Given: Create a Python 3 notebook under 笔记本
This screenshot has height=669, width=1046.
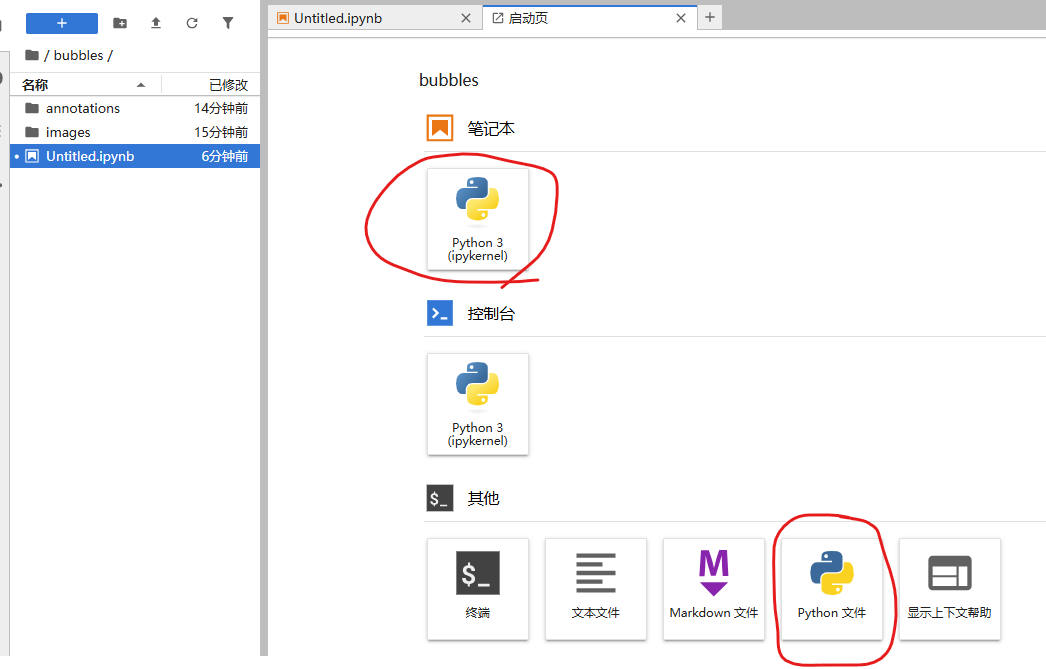Looking at the screenshot, I should 478,219.
